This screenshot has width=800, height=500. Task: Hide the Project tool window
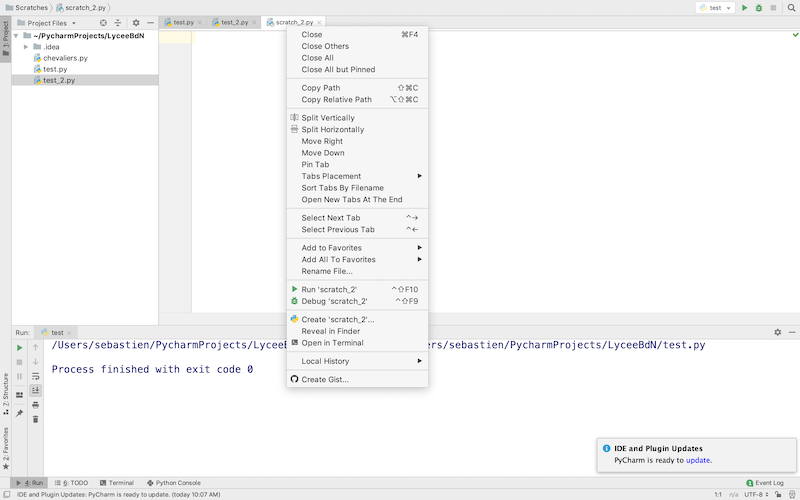point(151,22)
